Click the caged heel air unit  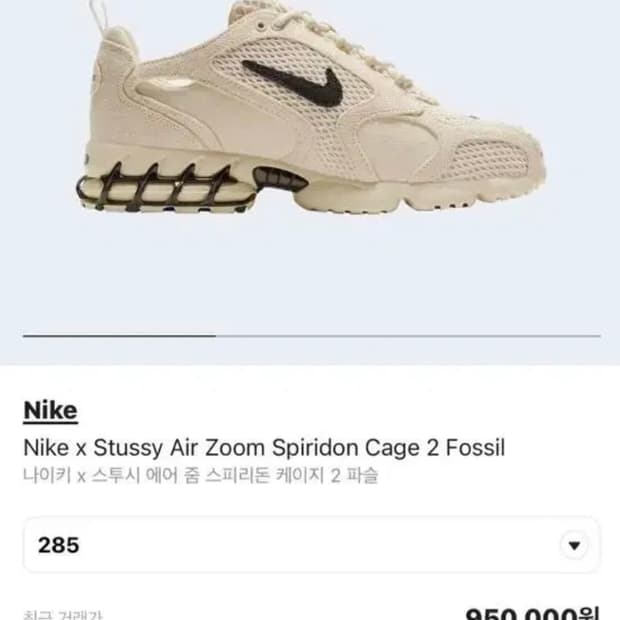coord(160,188)
